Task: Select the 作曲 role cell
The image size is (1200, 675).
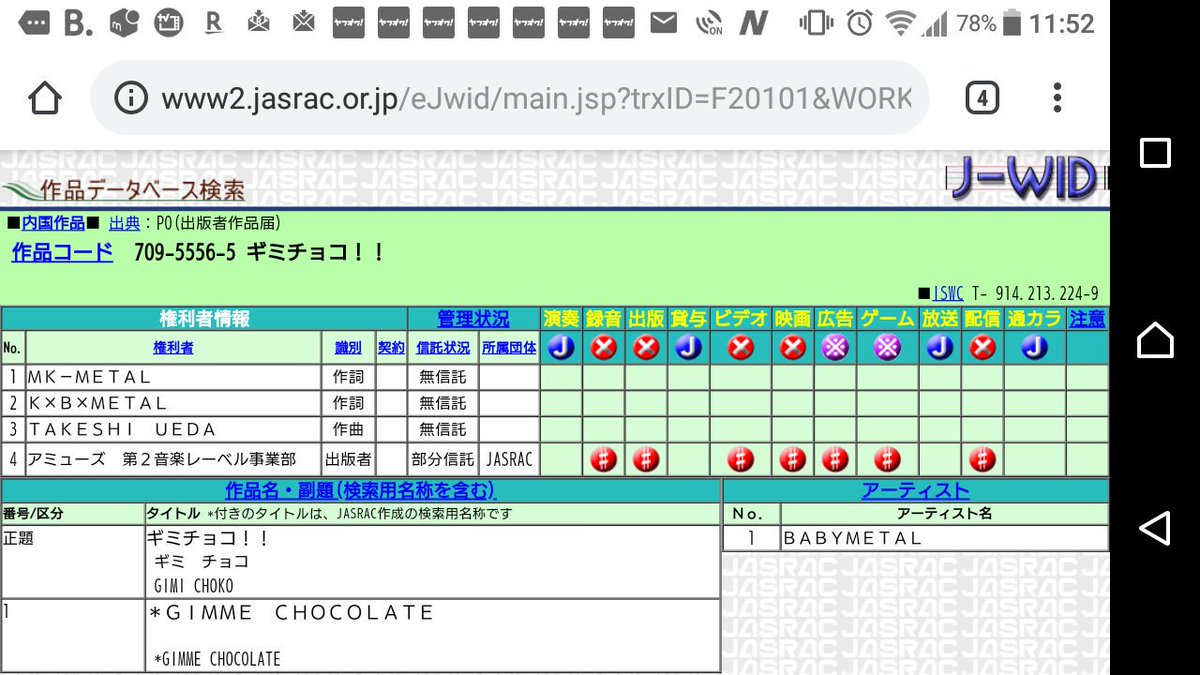Action: (349, 429)
